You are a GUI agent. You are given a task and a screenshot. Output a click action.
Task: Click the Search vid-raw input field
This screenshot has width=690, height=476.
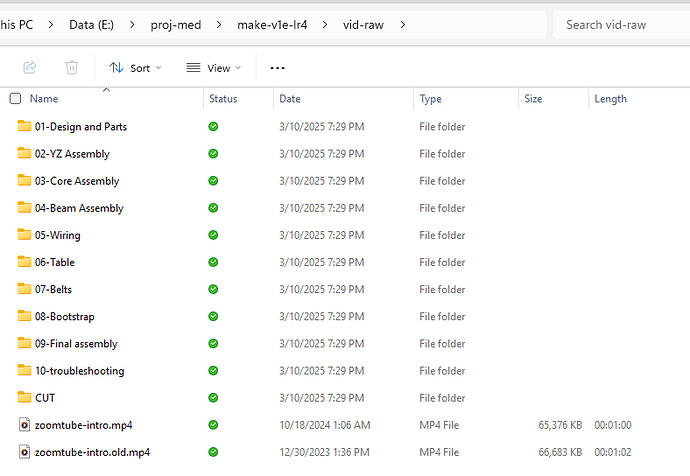622,24
